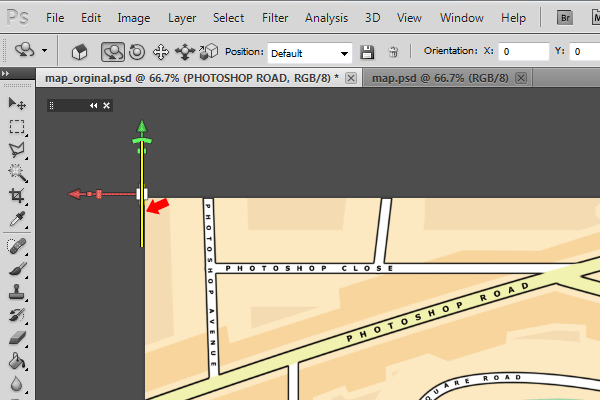Select the Magic Wand tool
The width and height of the screenshot is (600, 400).
pos(17,173)
